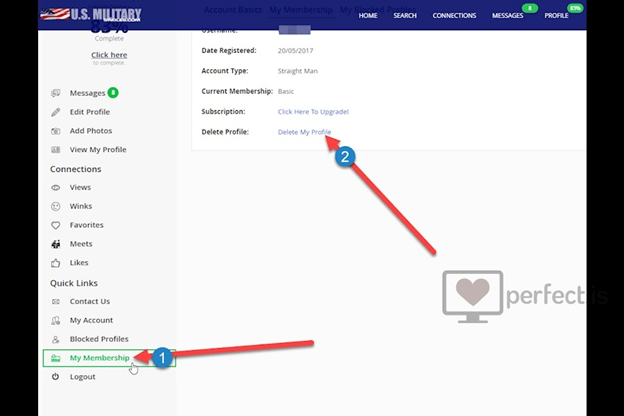The image size is (624, 416).
Task: Open CONNECTIONS in the top navigation
Action: (x=454, y=16)
